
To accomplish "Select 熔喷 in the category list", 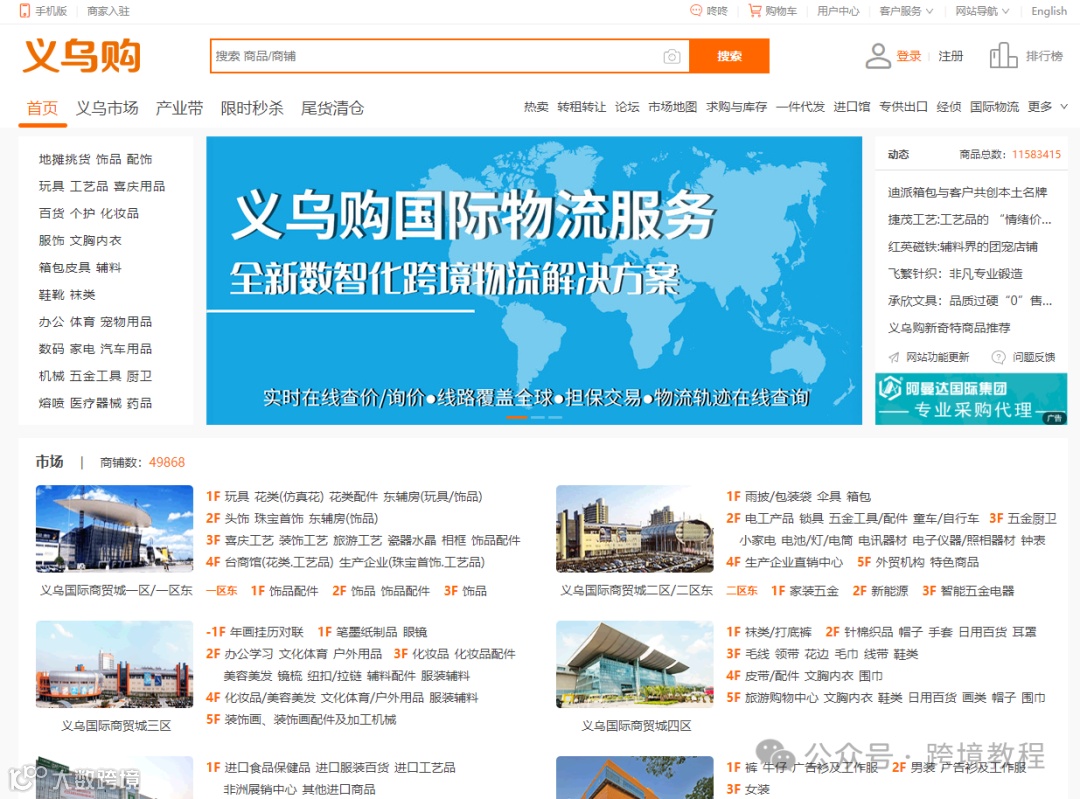I will pos(52,403).
